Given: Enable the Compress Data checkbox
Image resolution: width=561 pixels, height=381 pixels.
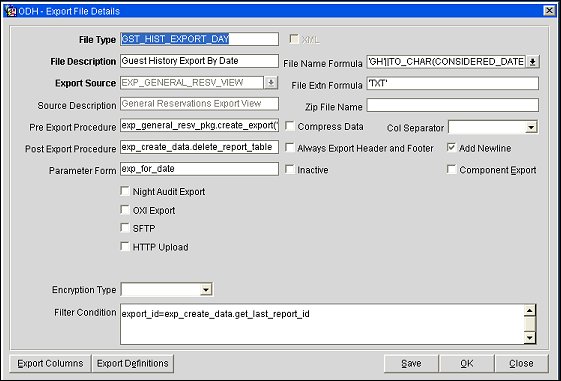Looking at the screenshot, I should [289, 126].
